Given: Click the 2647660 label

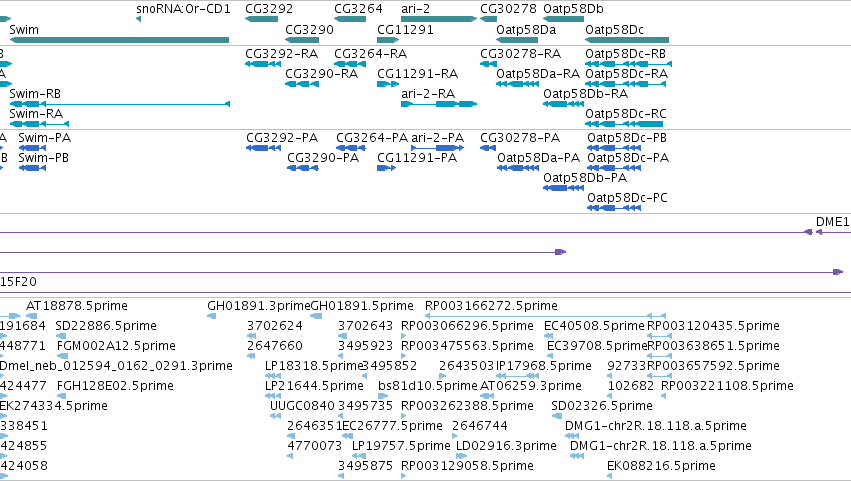Looking at the screenshot, I should tap(275, 346).
